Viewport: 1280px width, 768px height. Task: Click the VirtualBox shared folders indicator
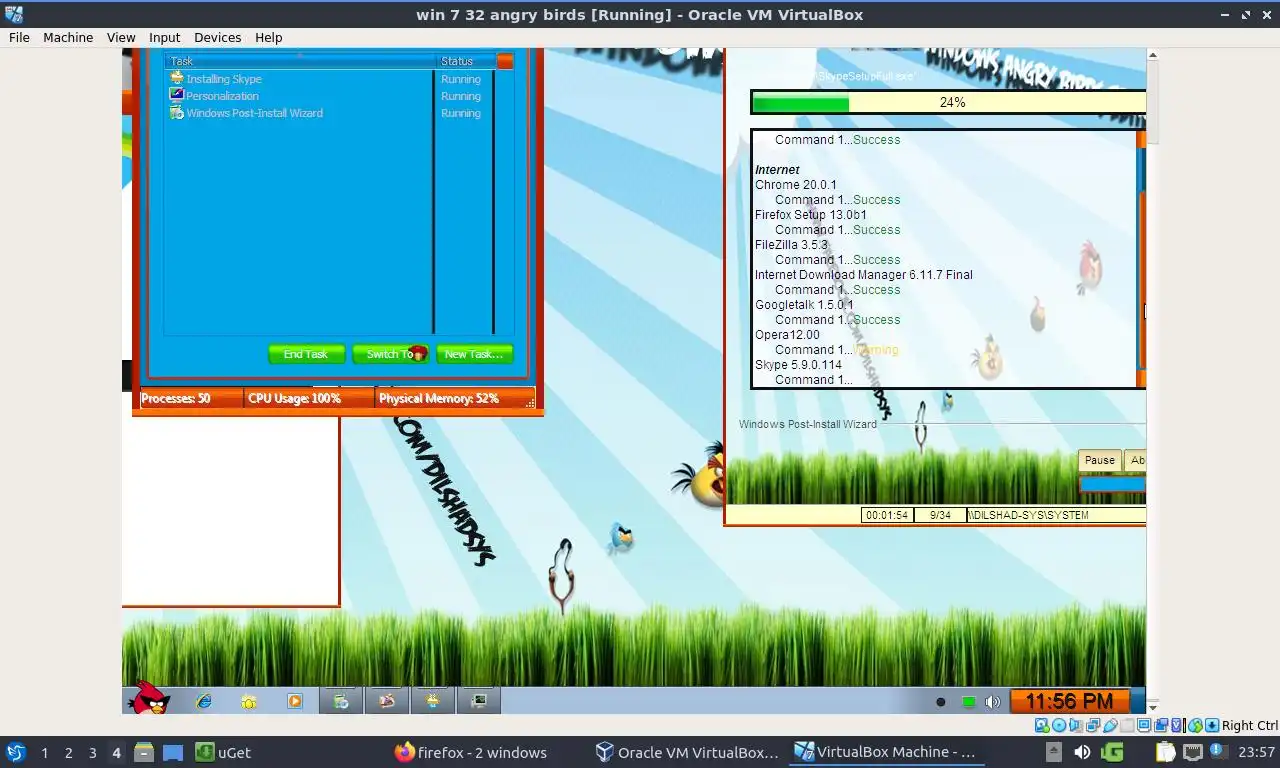click(1127, 725)
